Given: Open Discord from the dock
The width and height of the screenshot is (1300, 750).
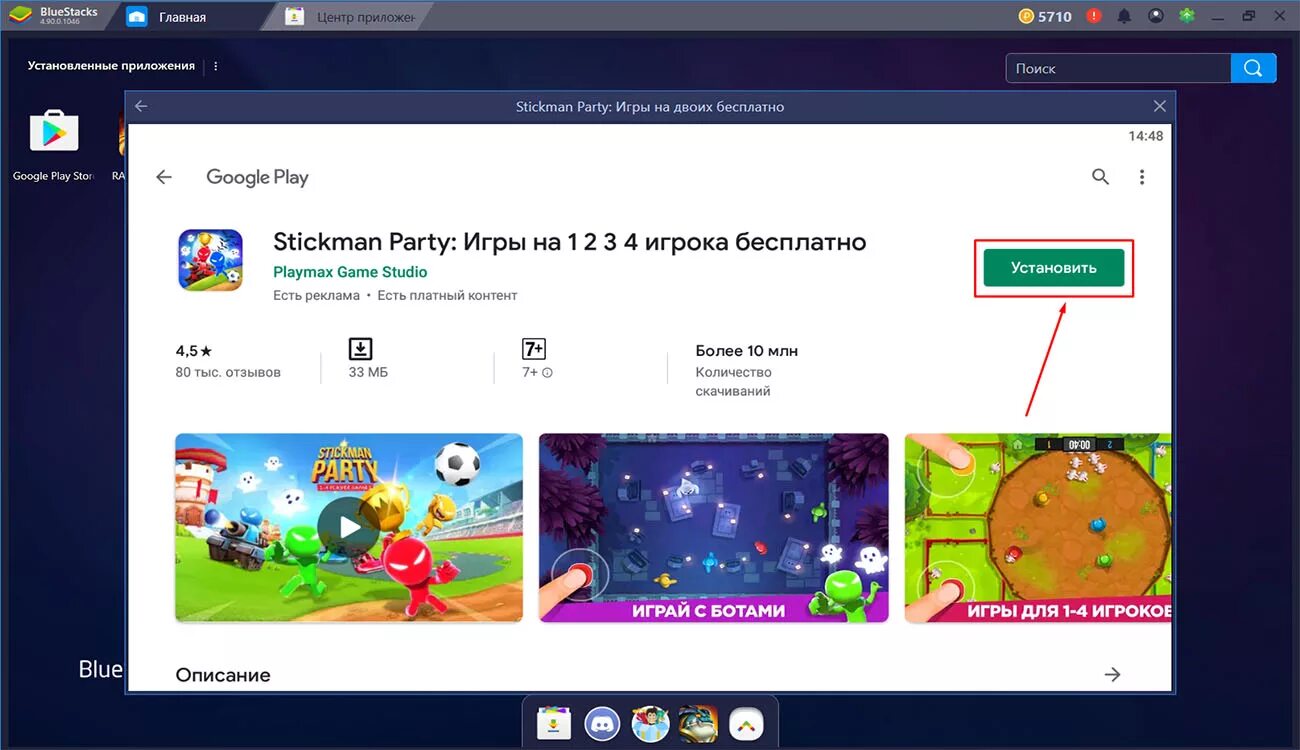Looking at the screenshot, I should click(602, 723).
